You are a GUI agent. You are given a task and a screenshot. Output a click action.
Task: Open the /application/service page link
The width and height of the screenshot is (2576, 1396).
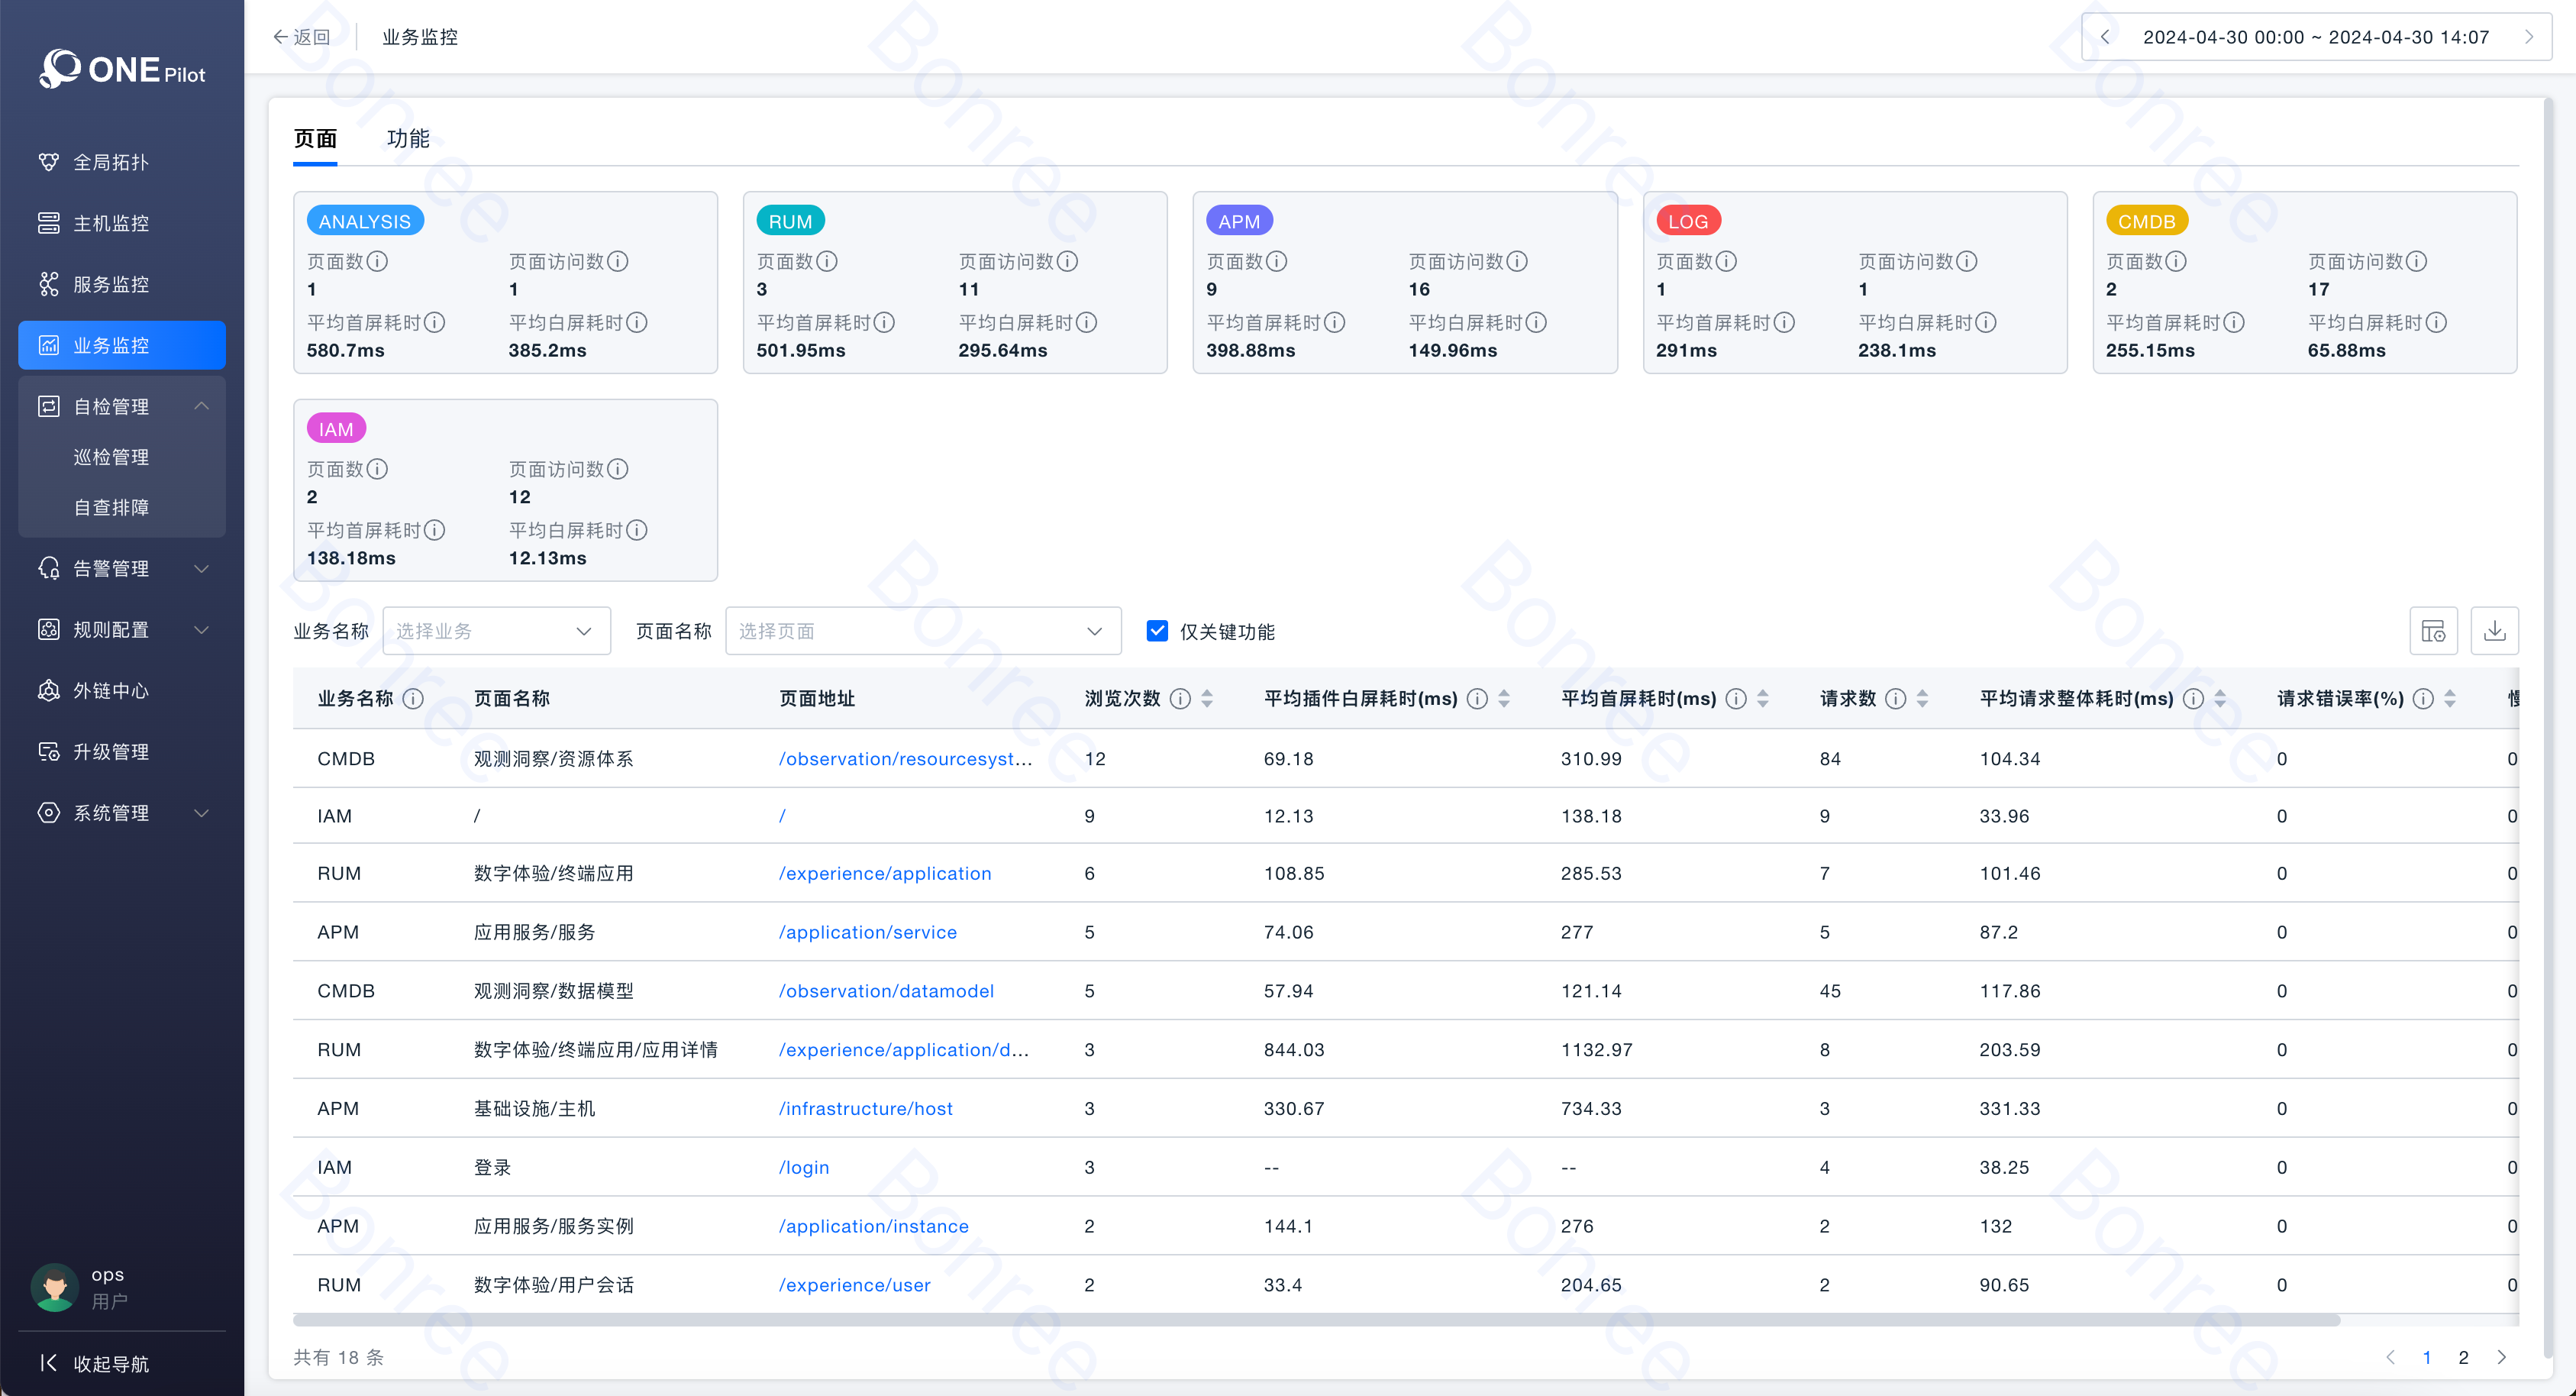pyautogui.click(x=867, y=932)
